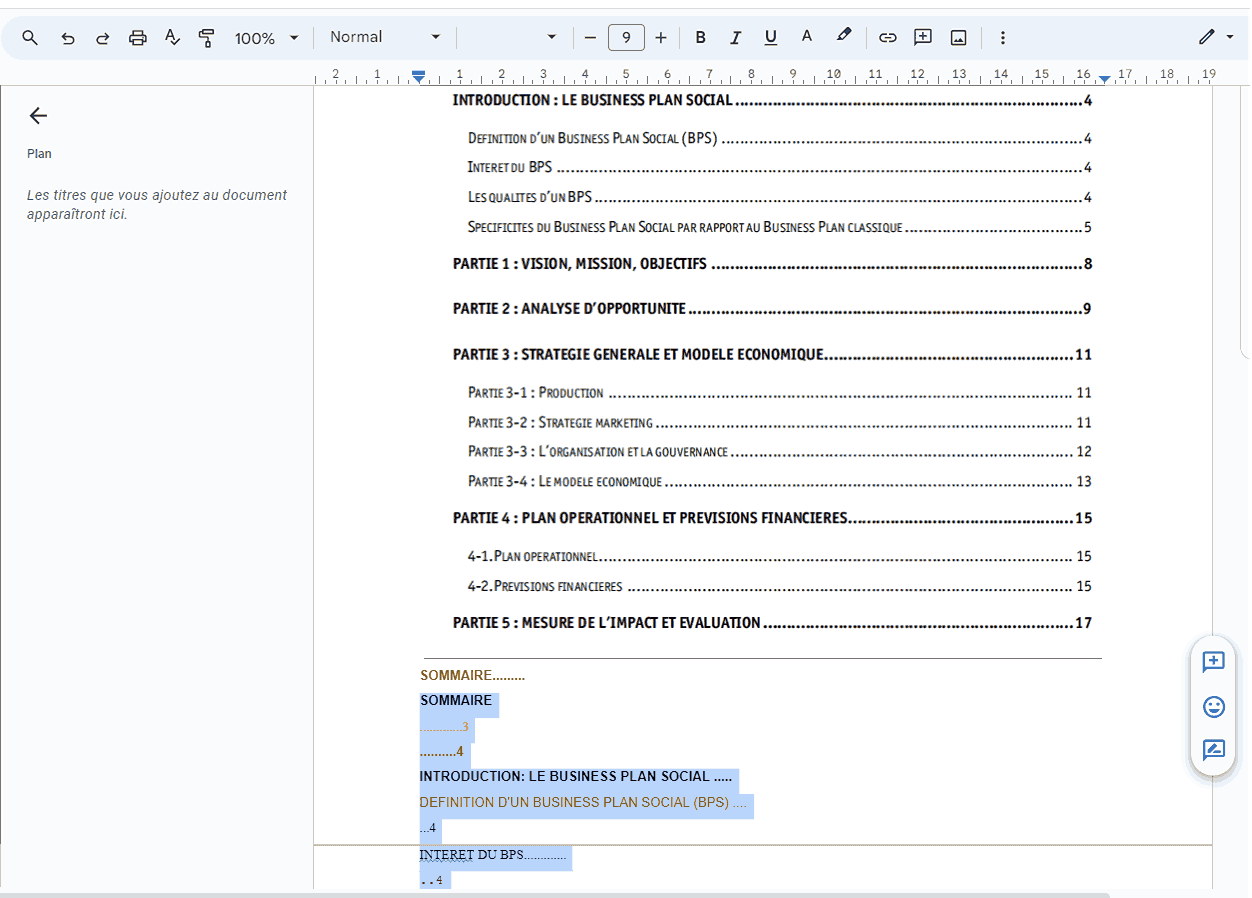
Task: Click the Plan outline heading
Action: [x=39, y=154]
